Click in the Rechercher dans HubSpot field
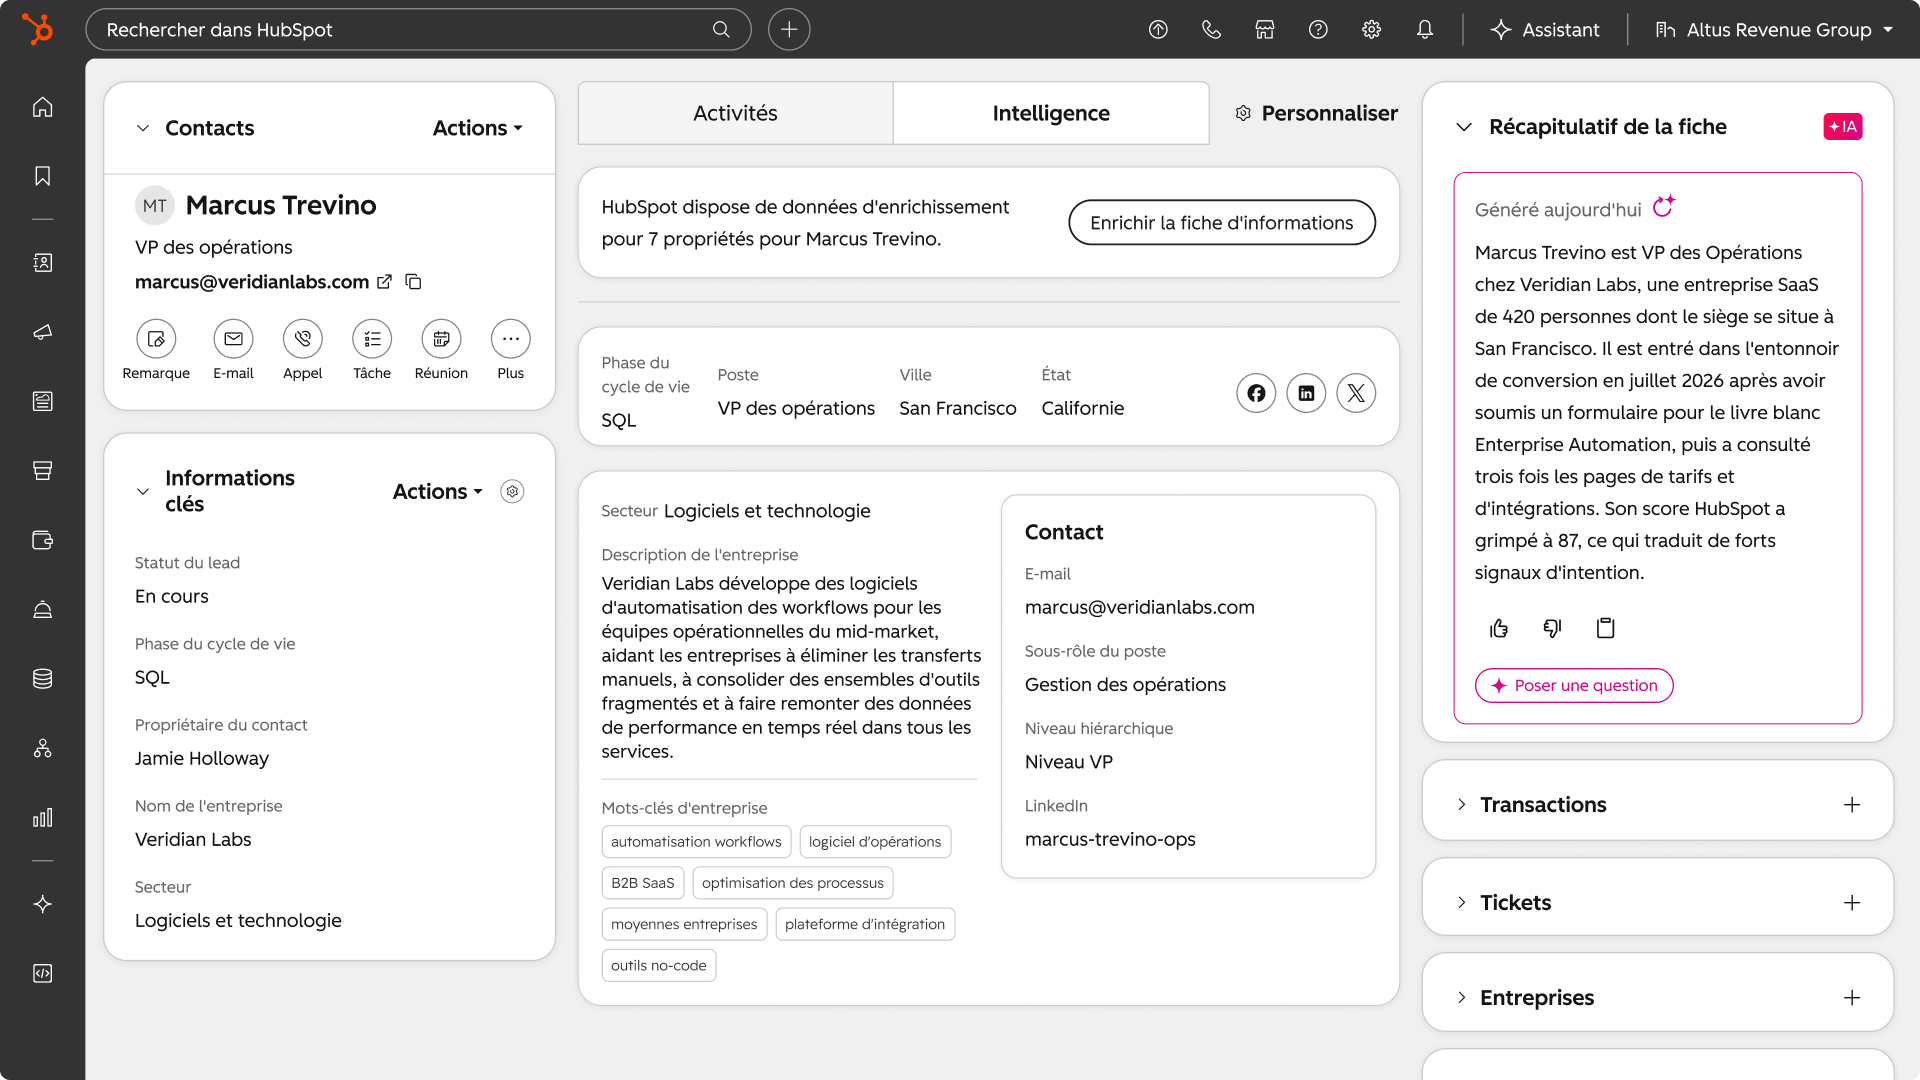The width and height of the screenshot is (1920, 1080). 418,29
